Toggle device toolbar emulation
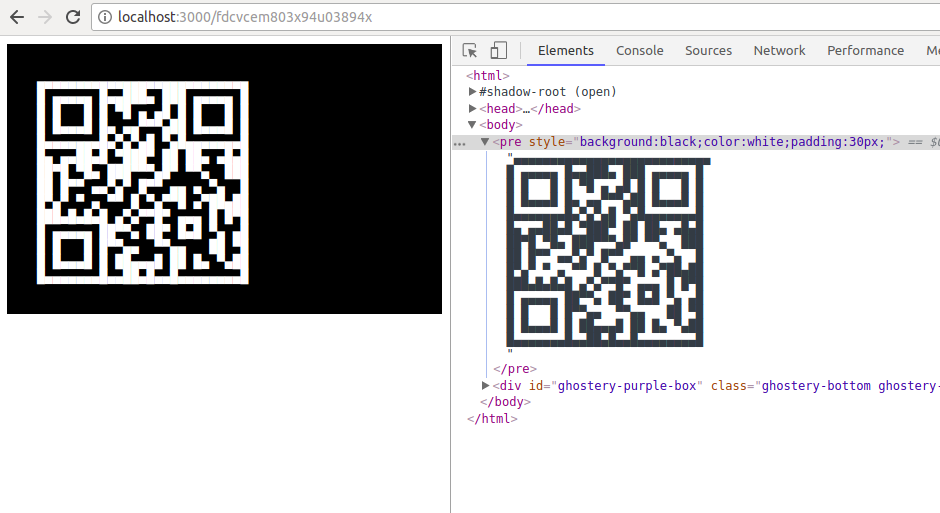Image resolution: width=940 pixels, height=513 pixels. coord(498,50)
